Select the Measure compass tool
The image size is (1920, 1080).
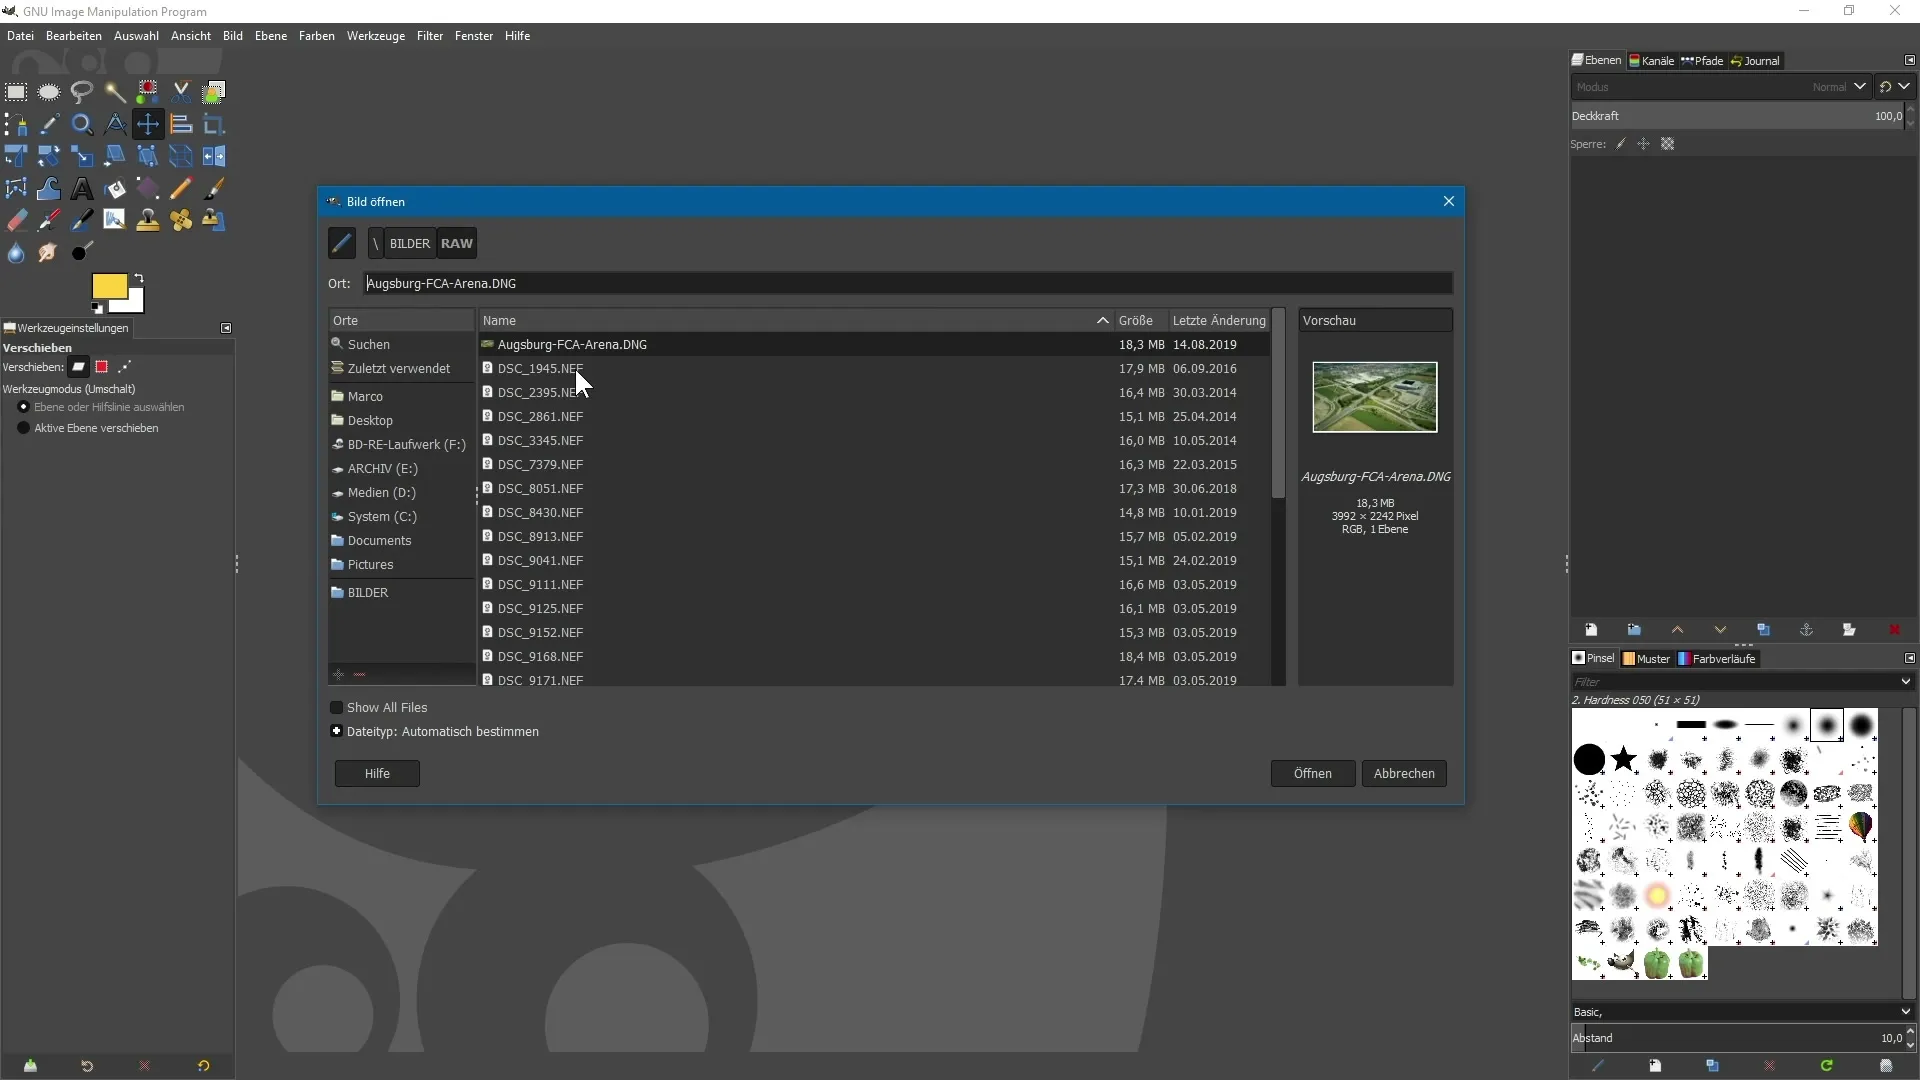[115, 124]
